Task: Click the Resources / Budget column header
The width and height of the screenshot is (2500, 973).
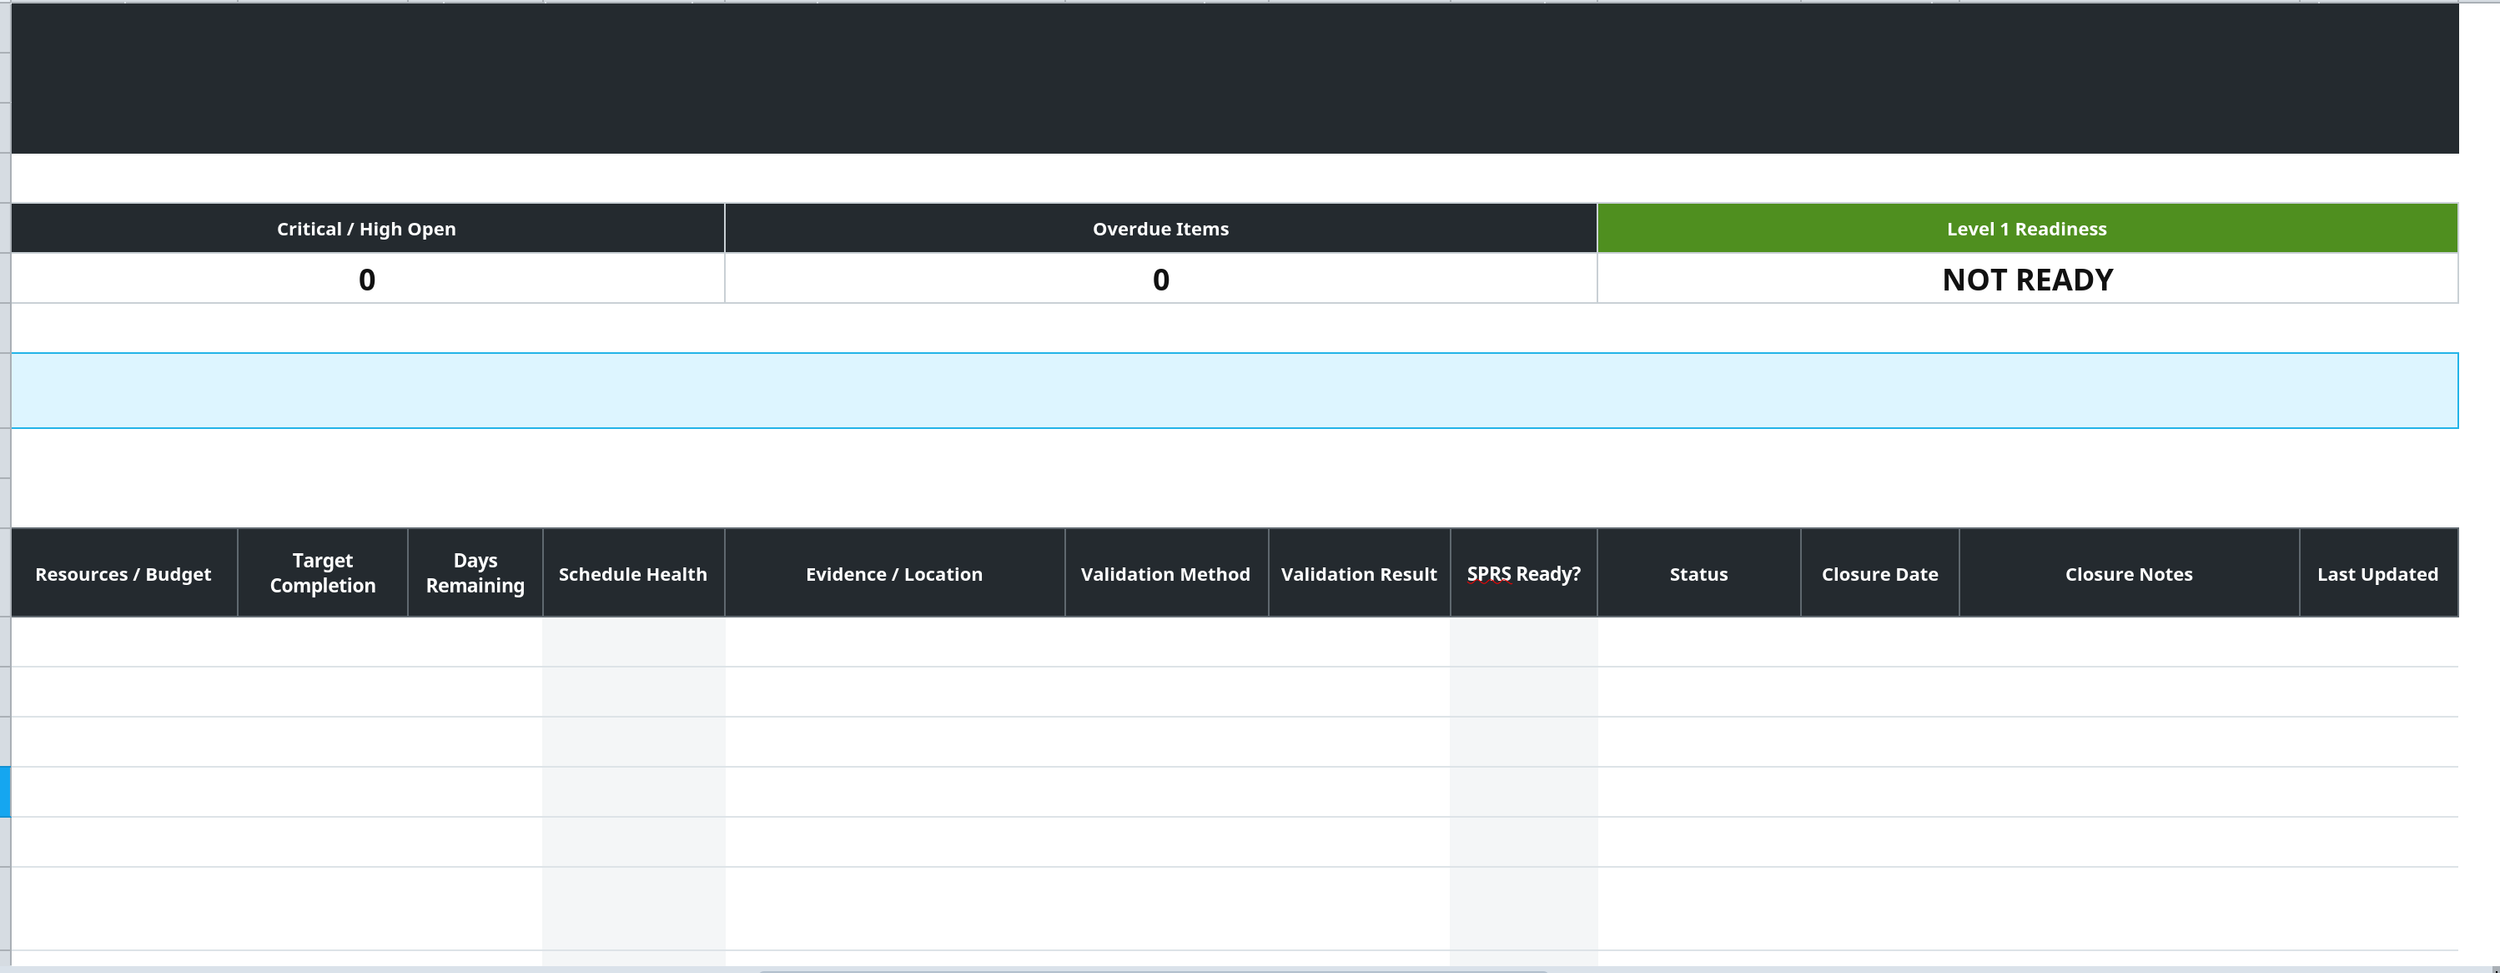Action: [x=124, y=573]
